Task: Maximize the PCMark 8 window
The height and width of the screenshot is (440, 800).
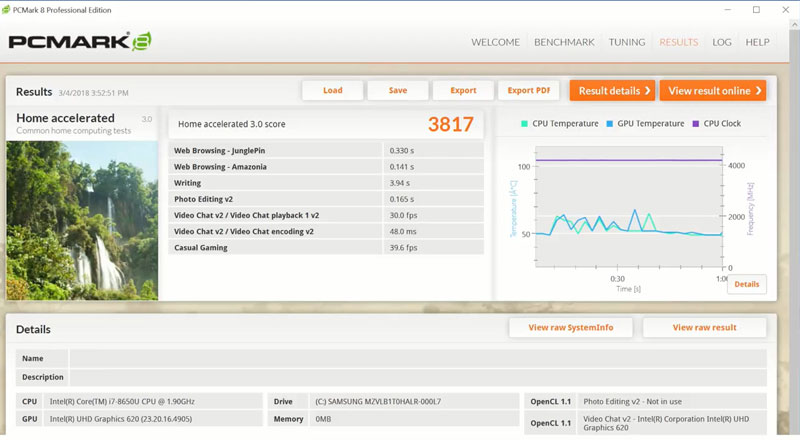Action: [756, 10]
